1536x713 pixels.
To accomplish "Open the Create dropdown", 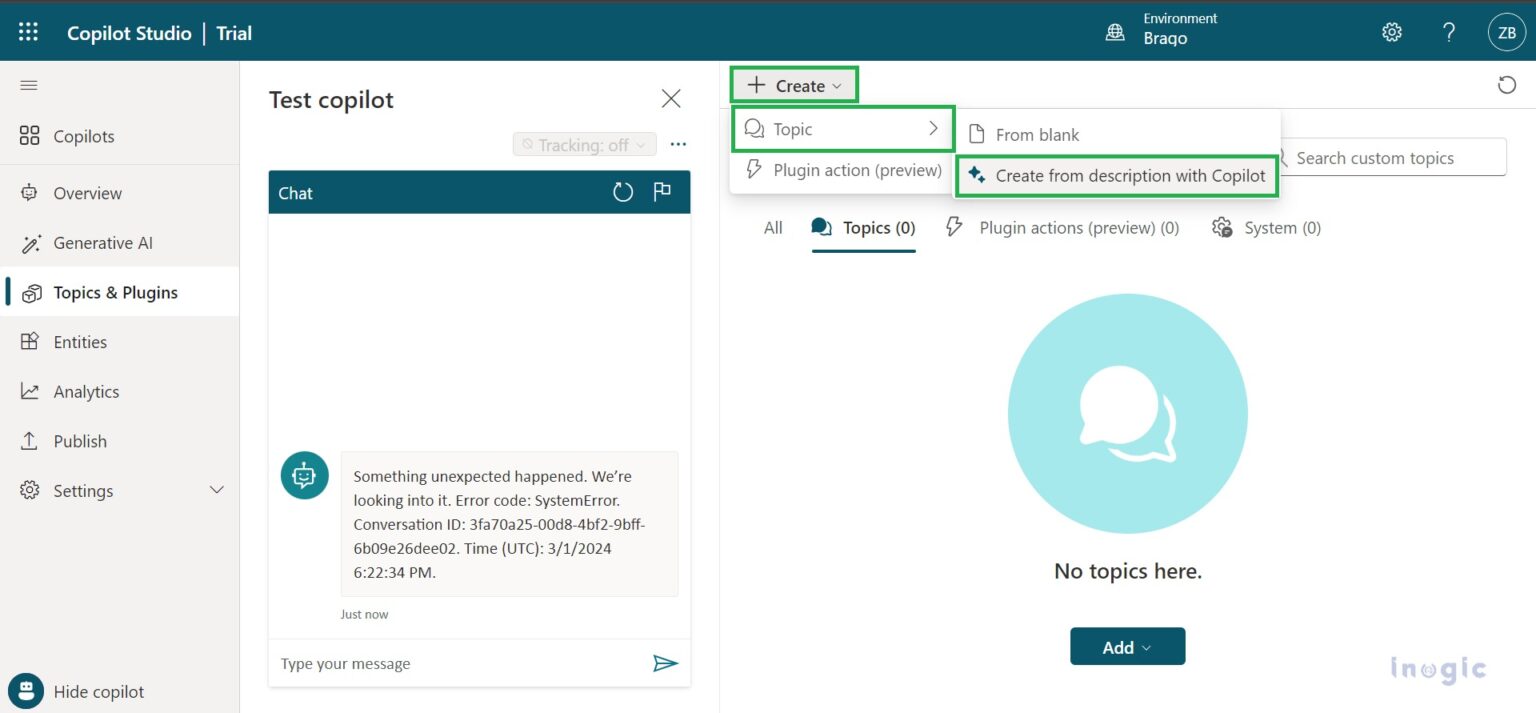I will click(x=793, y=84).
